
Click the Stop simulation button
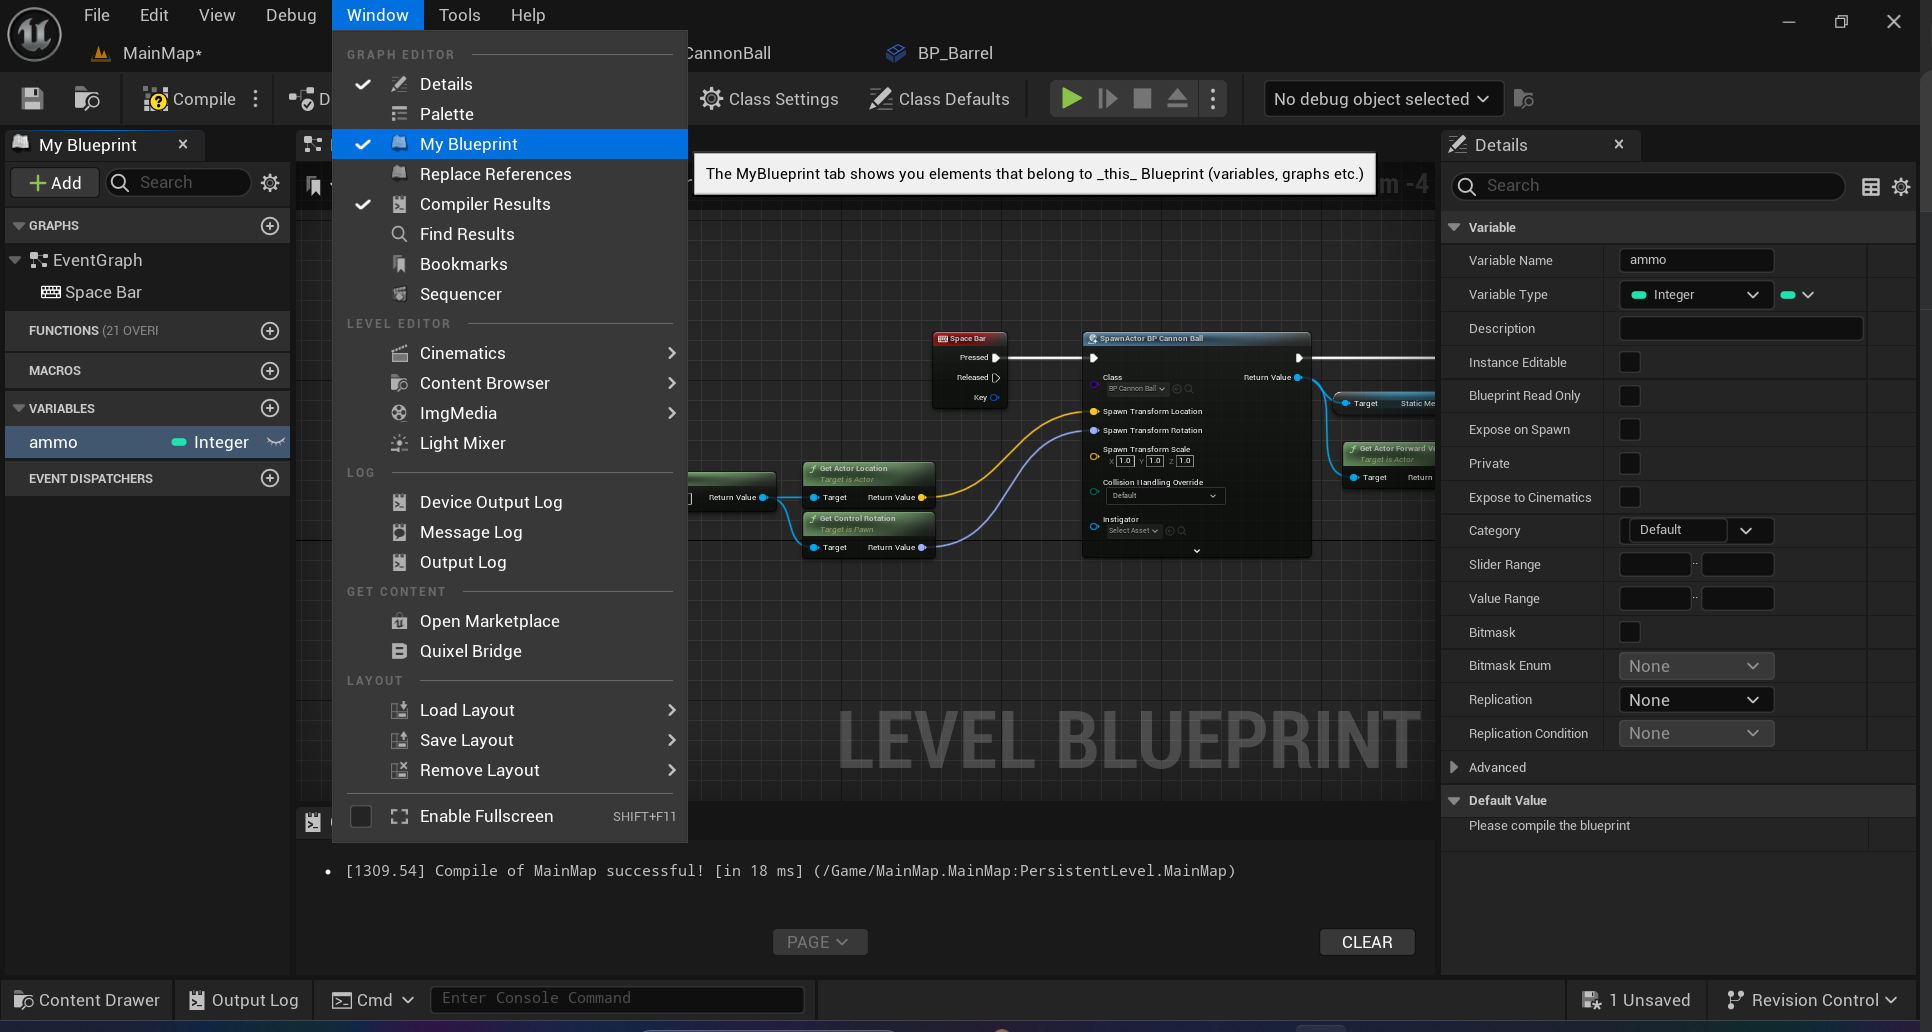click(1142, 98)
